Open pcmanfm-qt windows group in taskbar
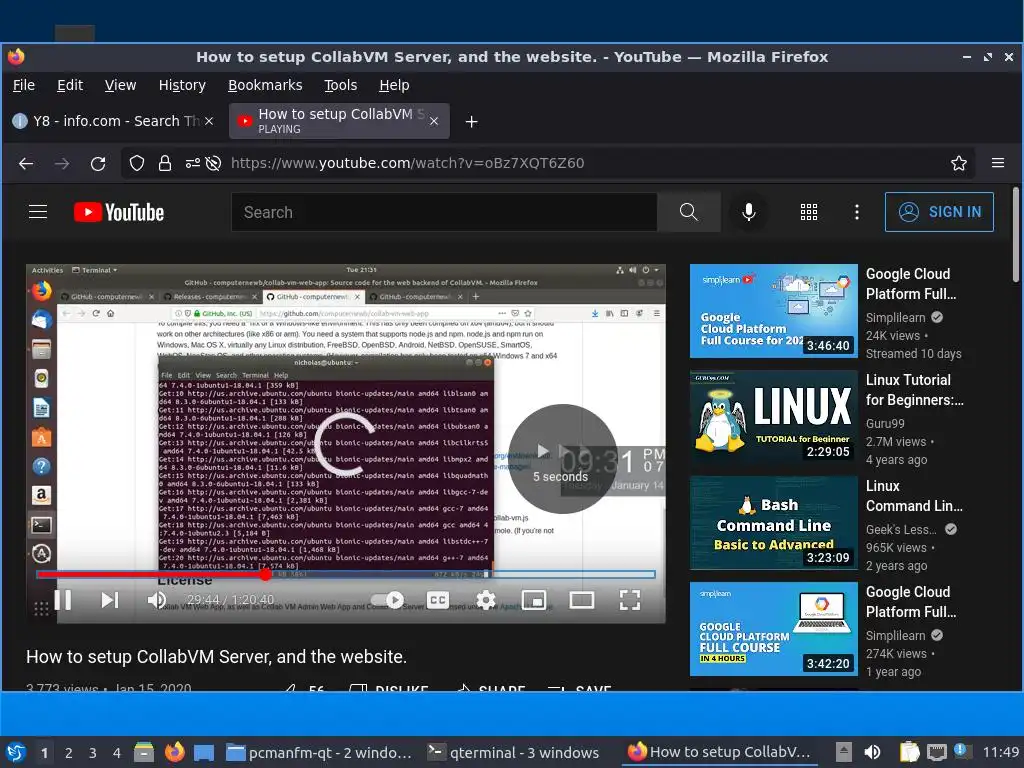 [x=319, y=752]
